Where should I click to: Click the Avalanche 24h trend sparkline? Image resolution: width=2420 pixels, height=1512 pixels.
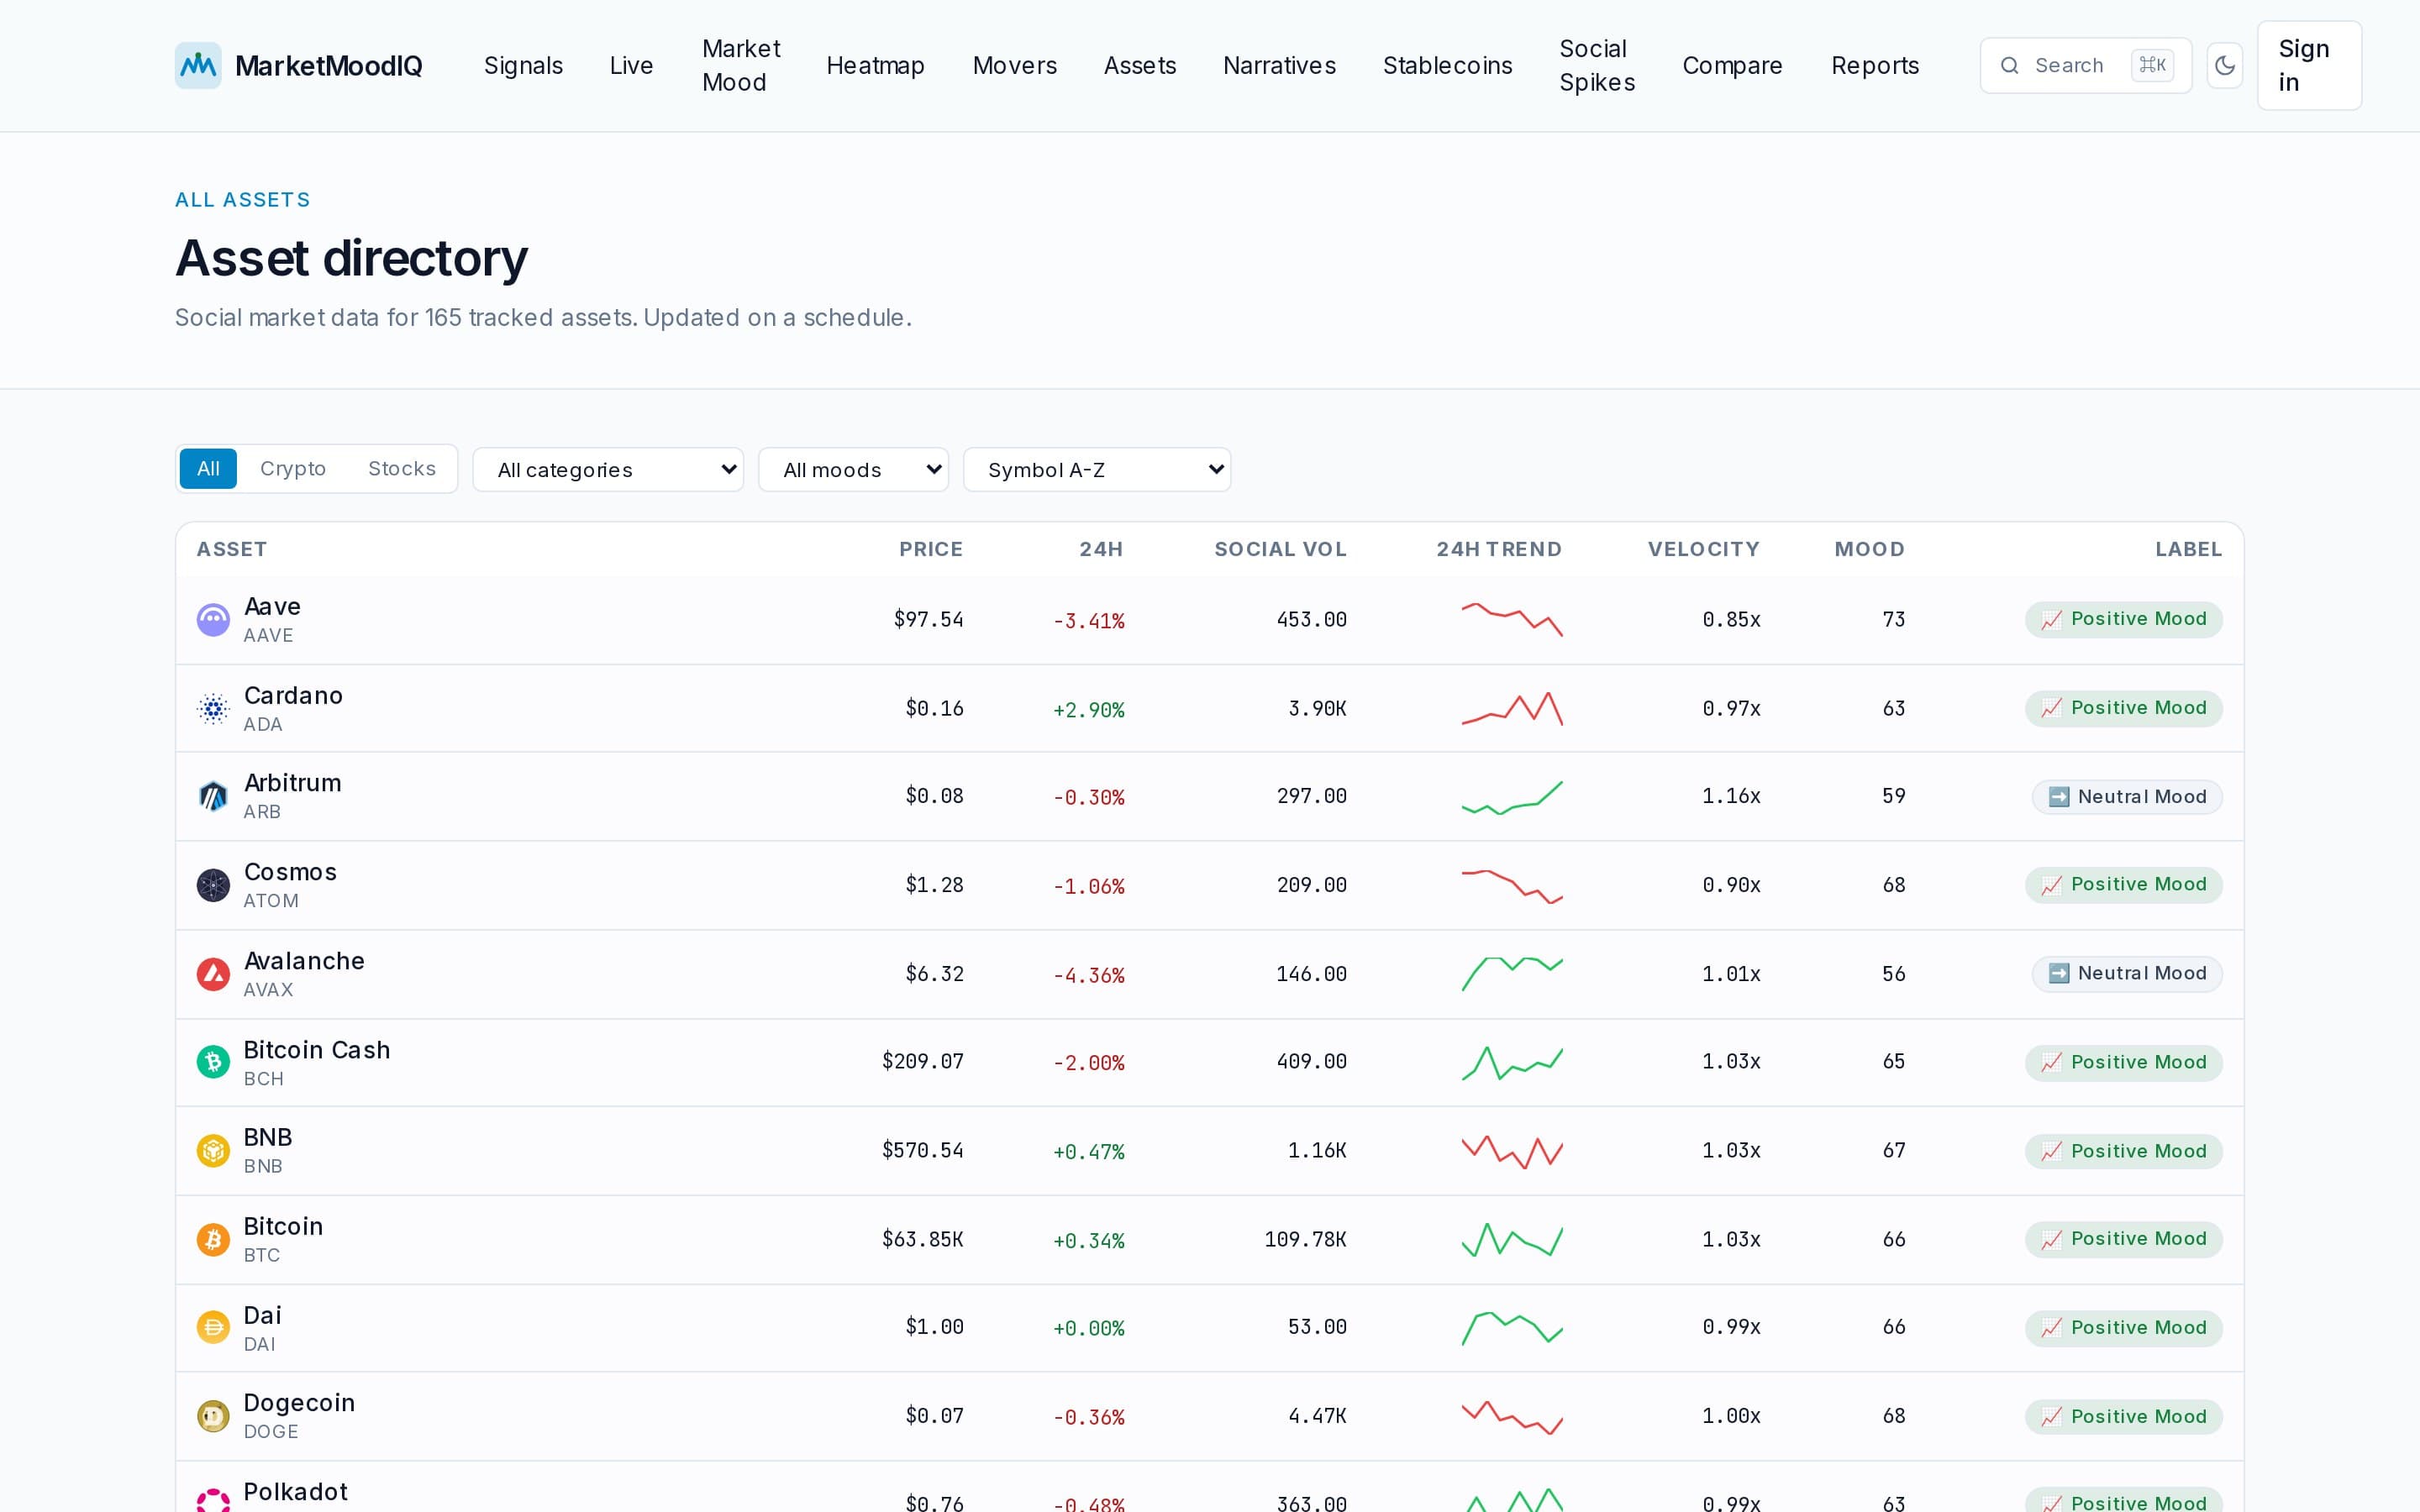tap(1512, 974)
